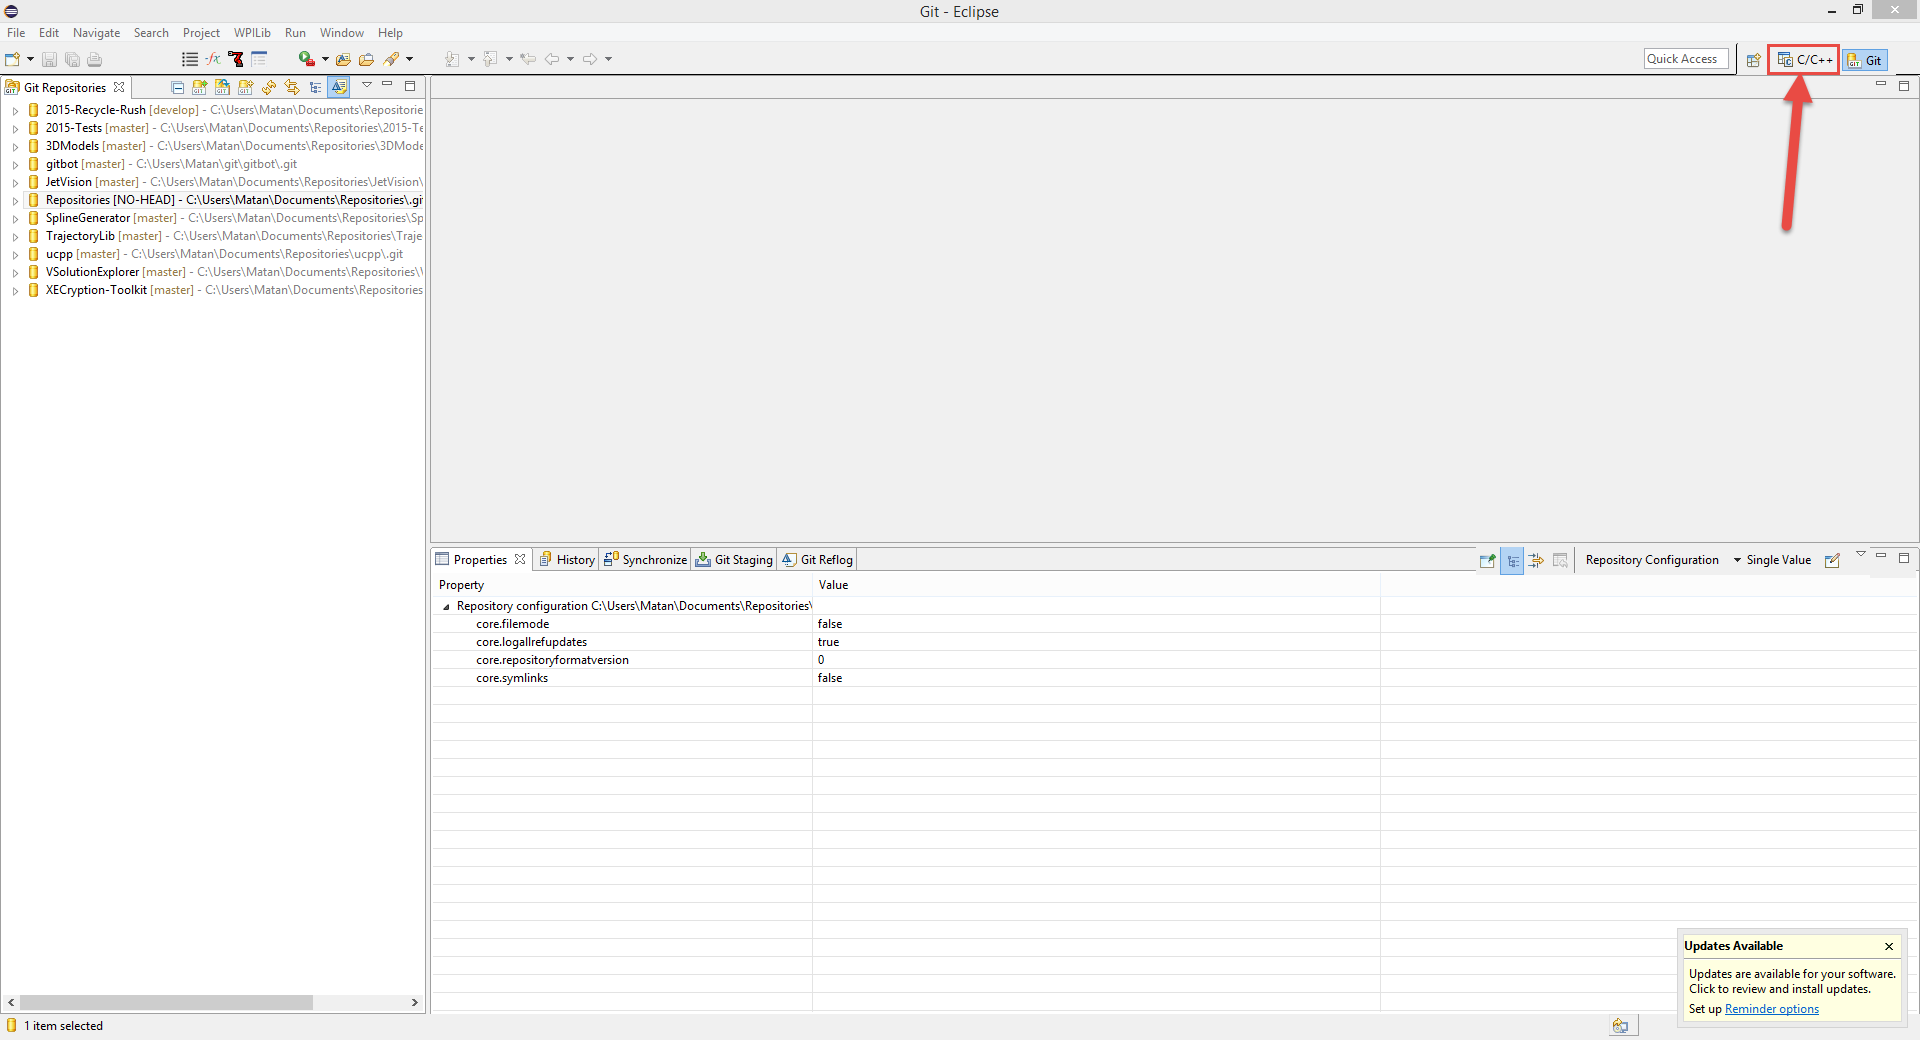Click the Single Value button
The height and width of the screenshot is (1040, 1920).
tap(1778, 560)
